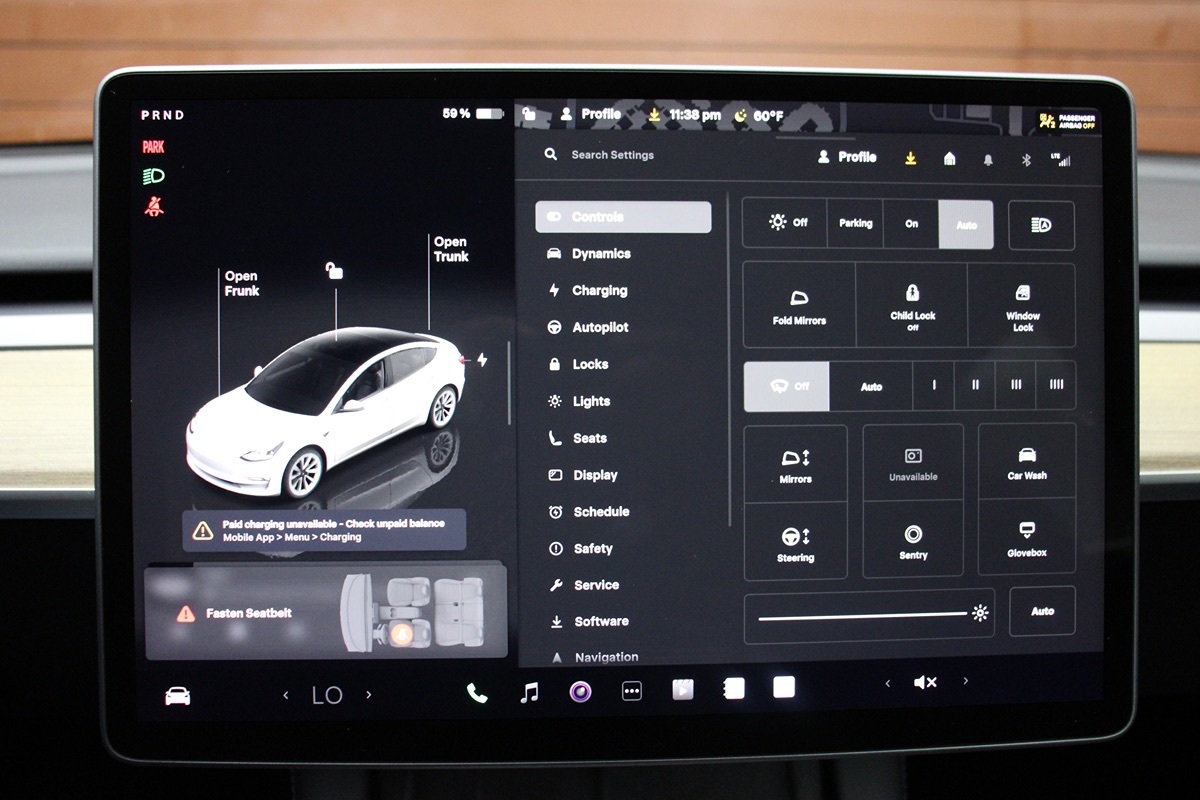Open the music note app

529,691
